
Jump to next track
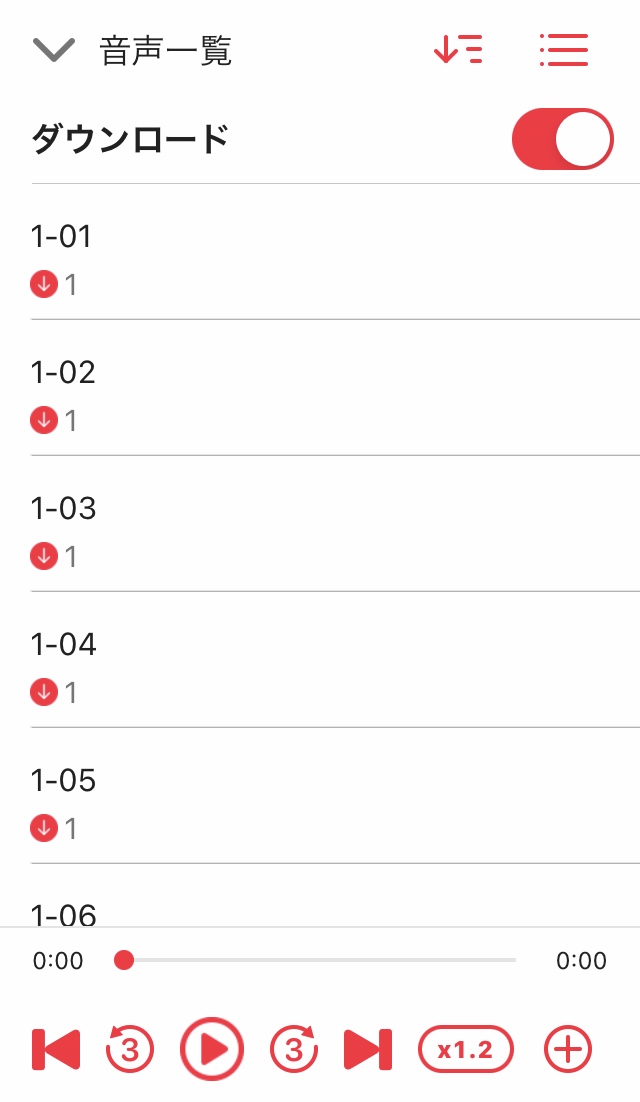click(x=368, y=1049)
